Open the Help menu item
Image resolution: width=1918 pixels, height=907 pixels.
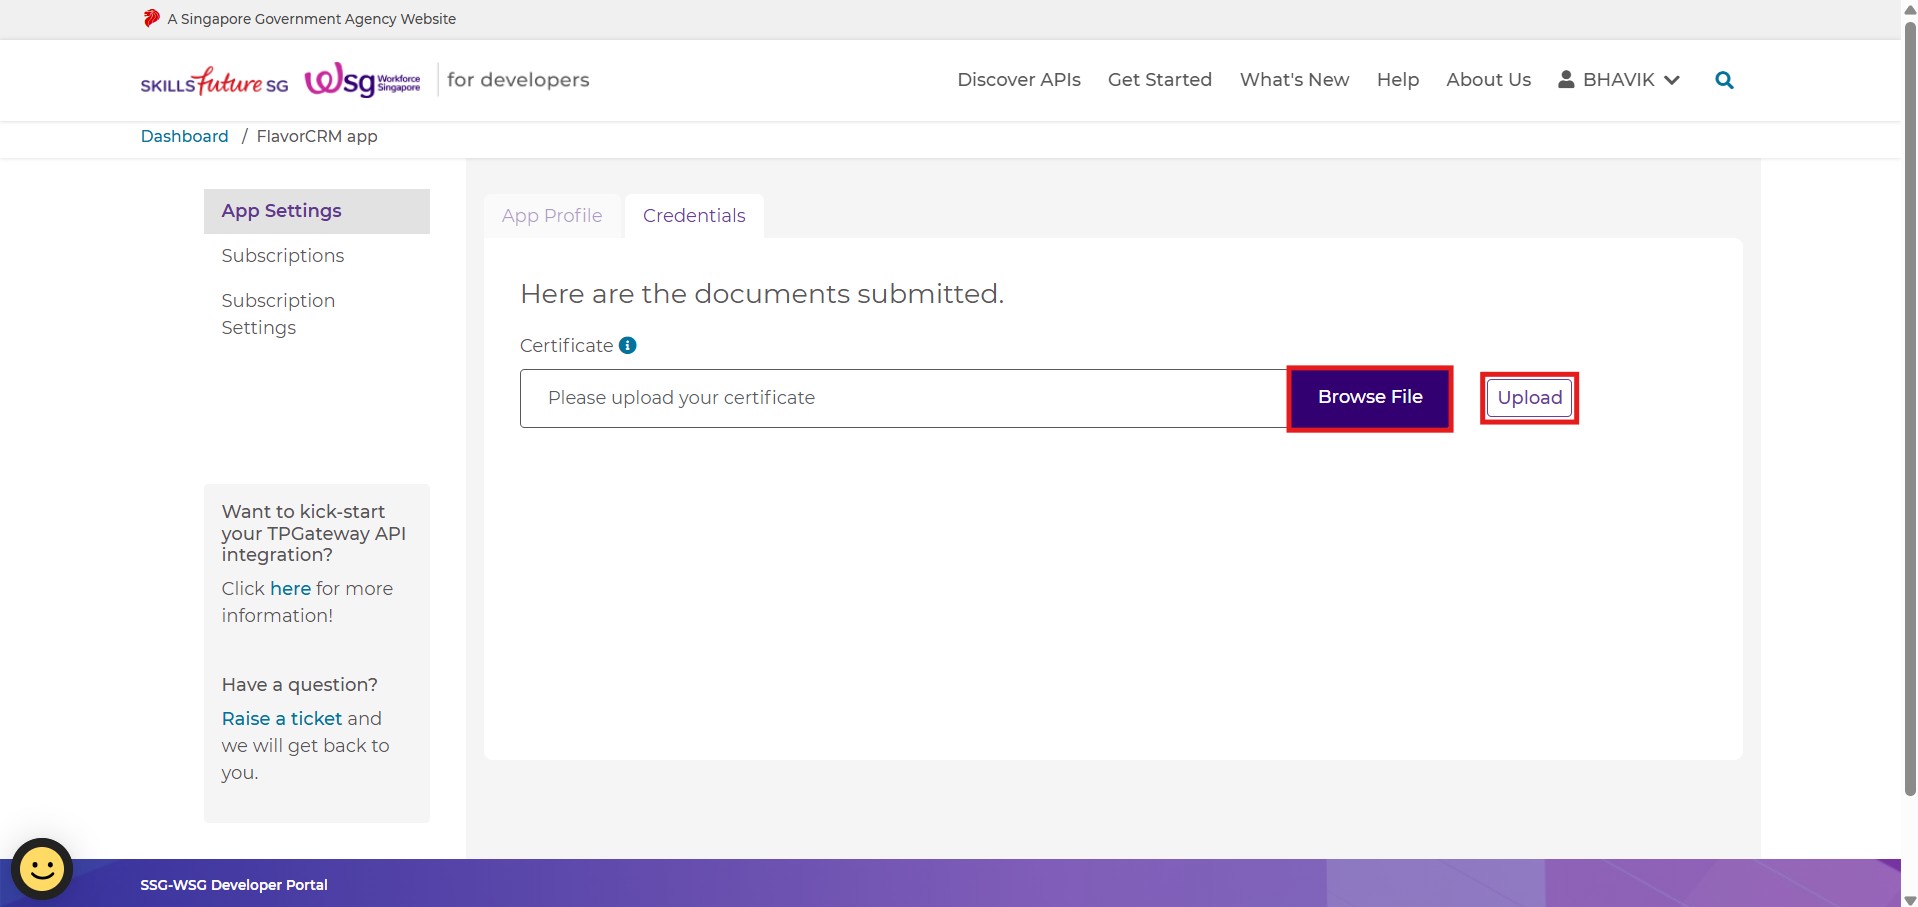click(1397, 80)
